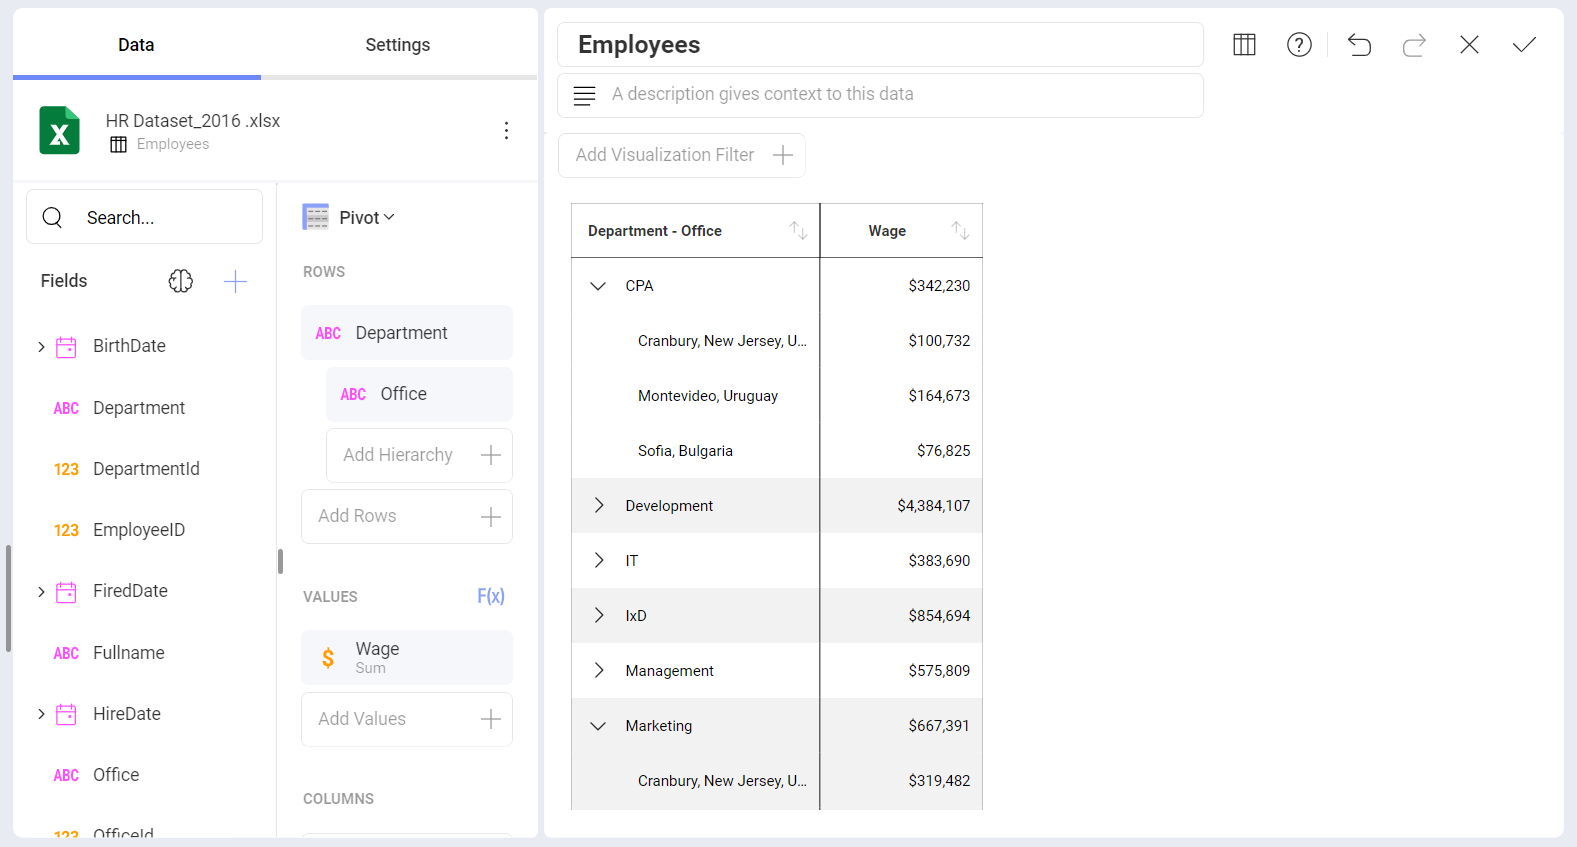This screenshot has height=847, width=1577.
Task: Discard changes with the X icon
Action: click(1469, 45)
